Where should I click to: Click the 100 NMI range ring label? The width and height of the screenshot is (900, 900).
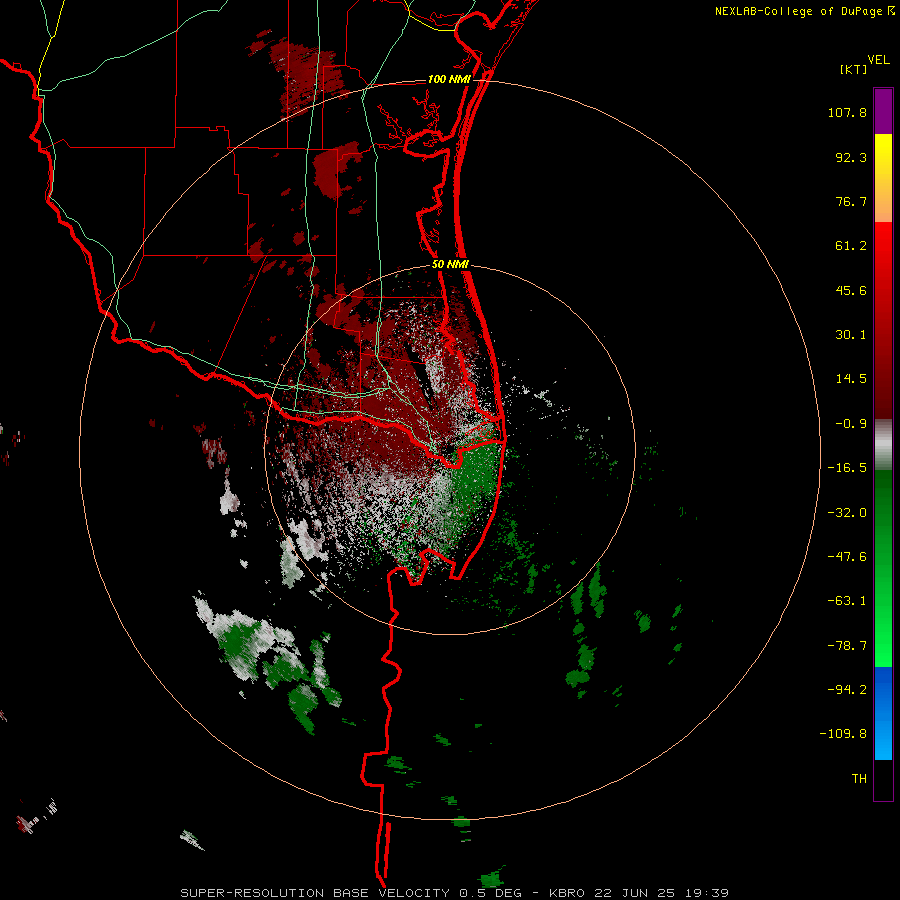tap(449, 79)
